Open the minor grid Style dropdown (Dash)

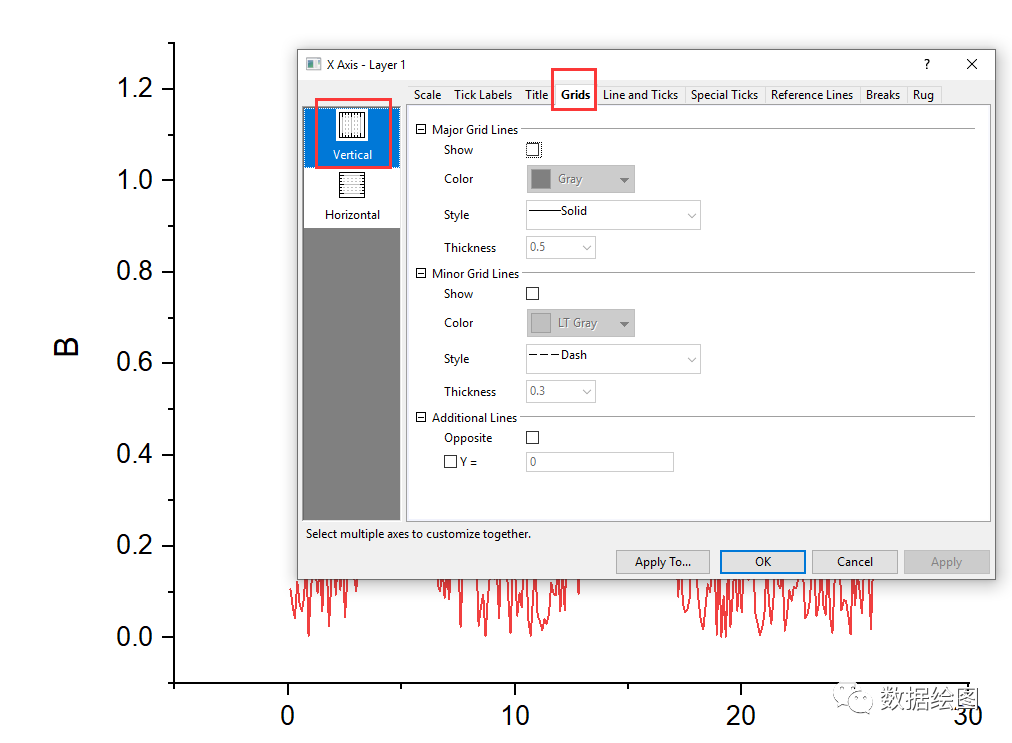613,359
